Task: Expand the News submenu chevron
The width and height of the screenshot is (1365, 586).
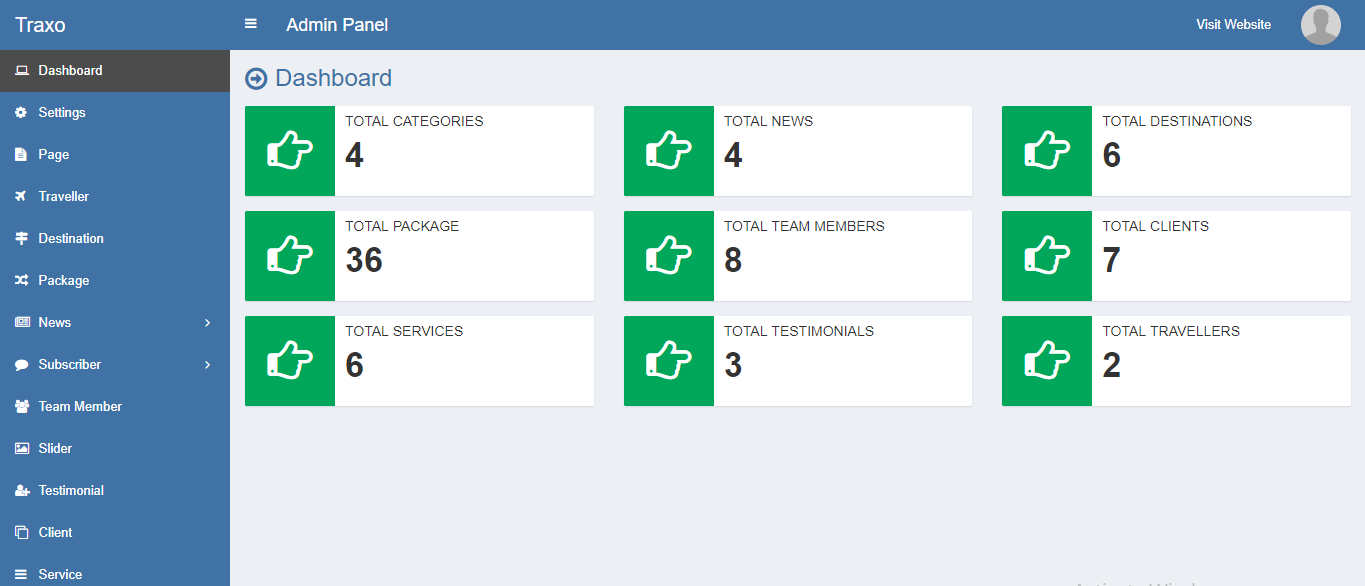Action: pos(207,323)
